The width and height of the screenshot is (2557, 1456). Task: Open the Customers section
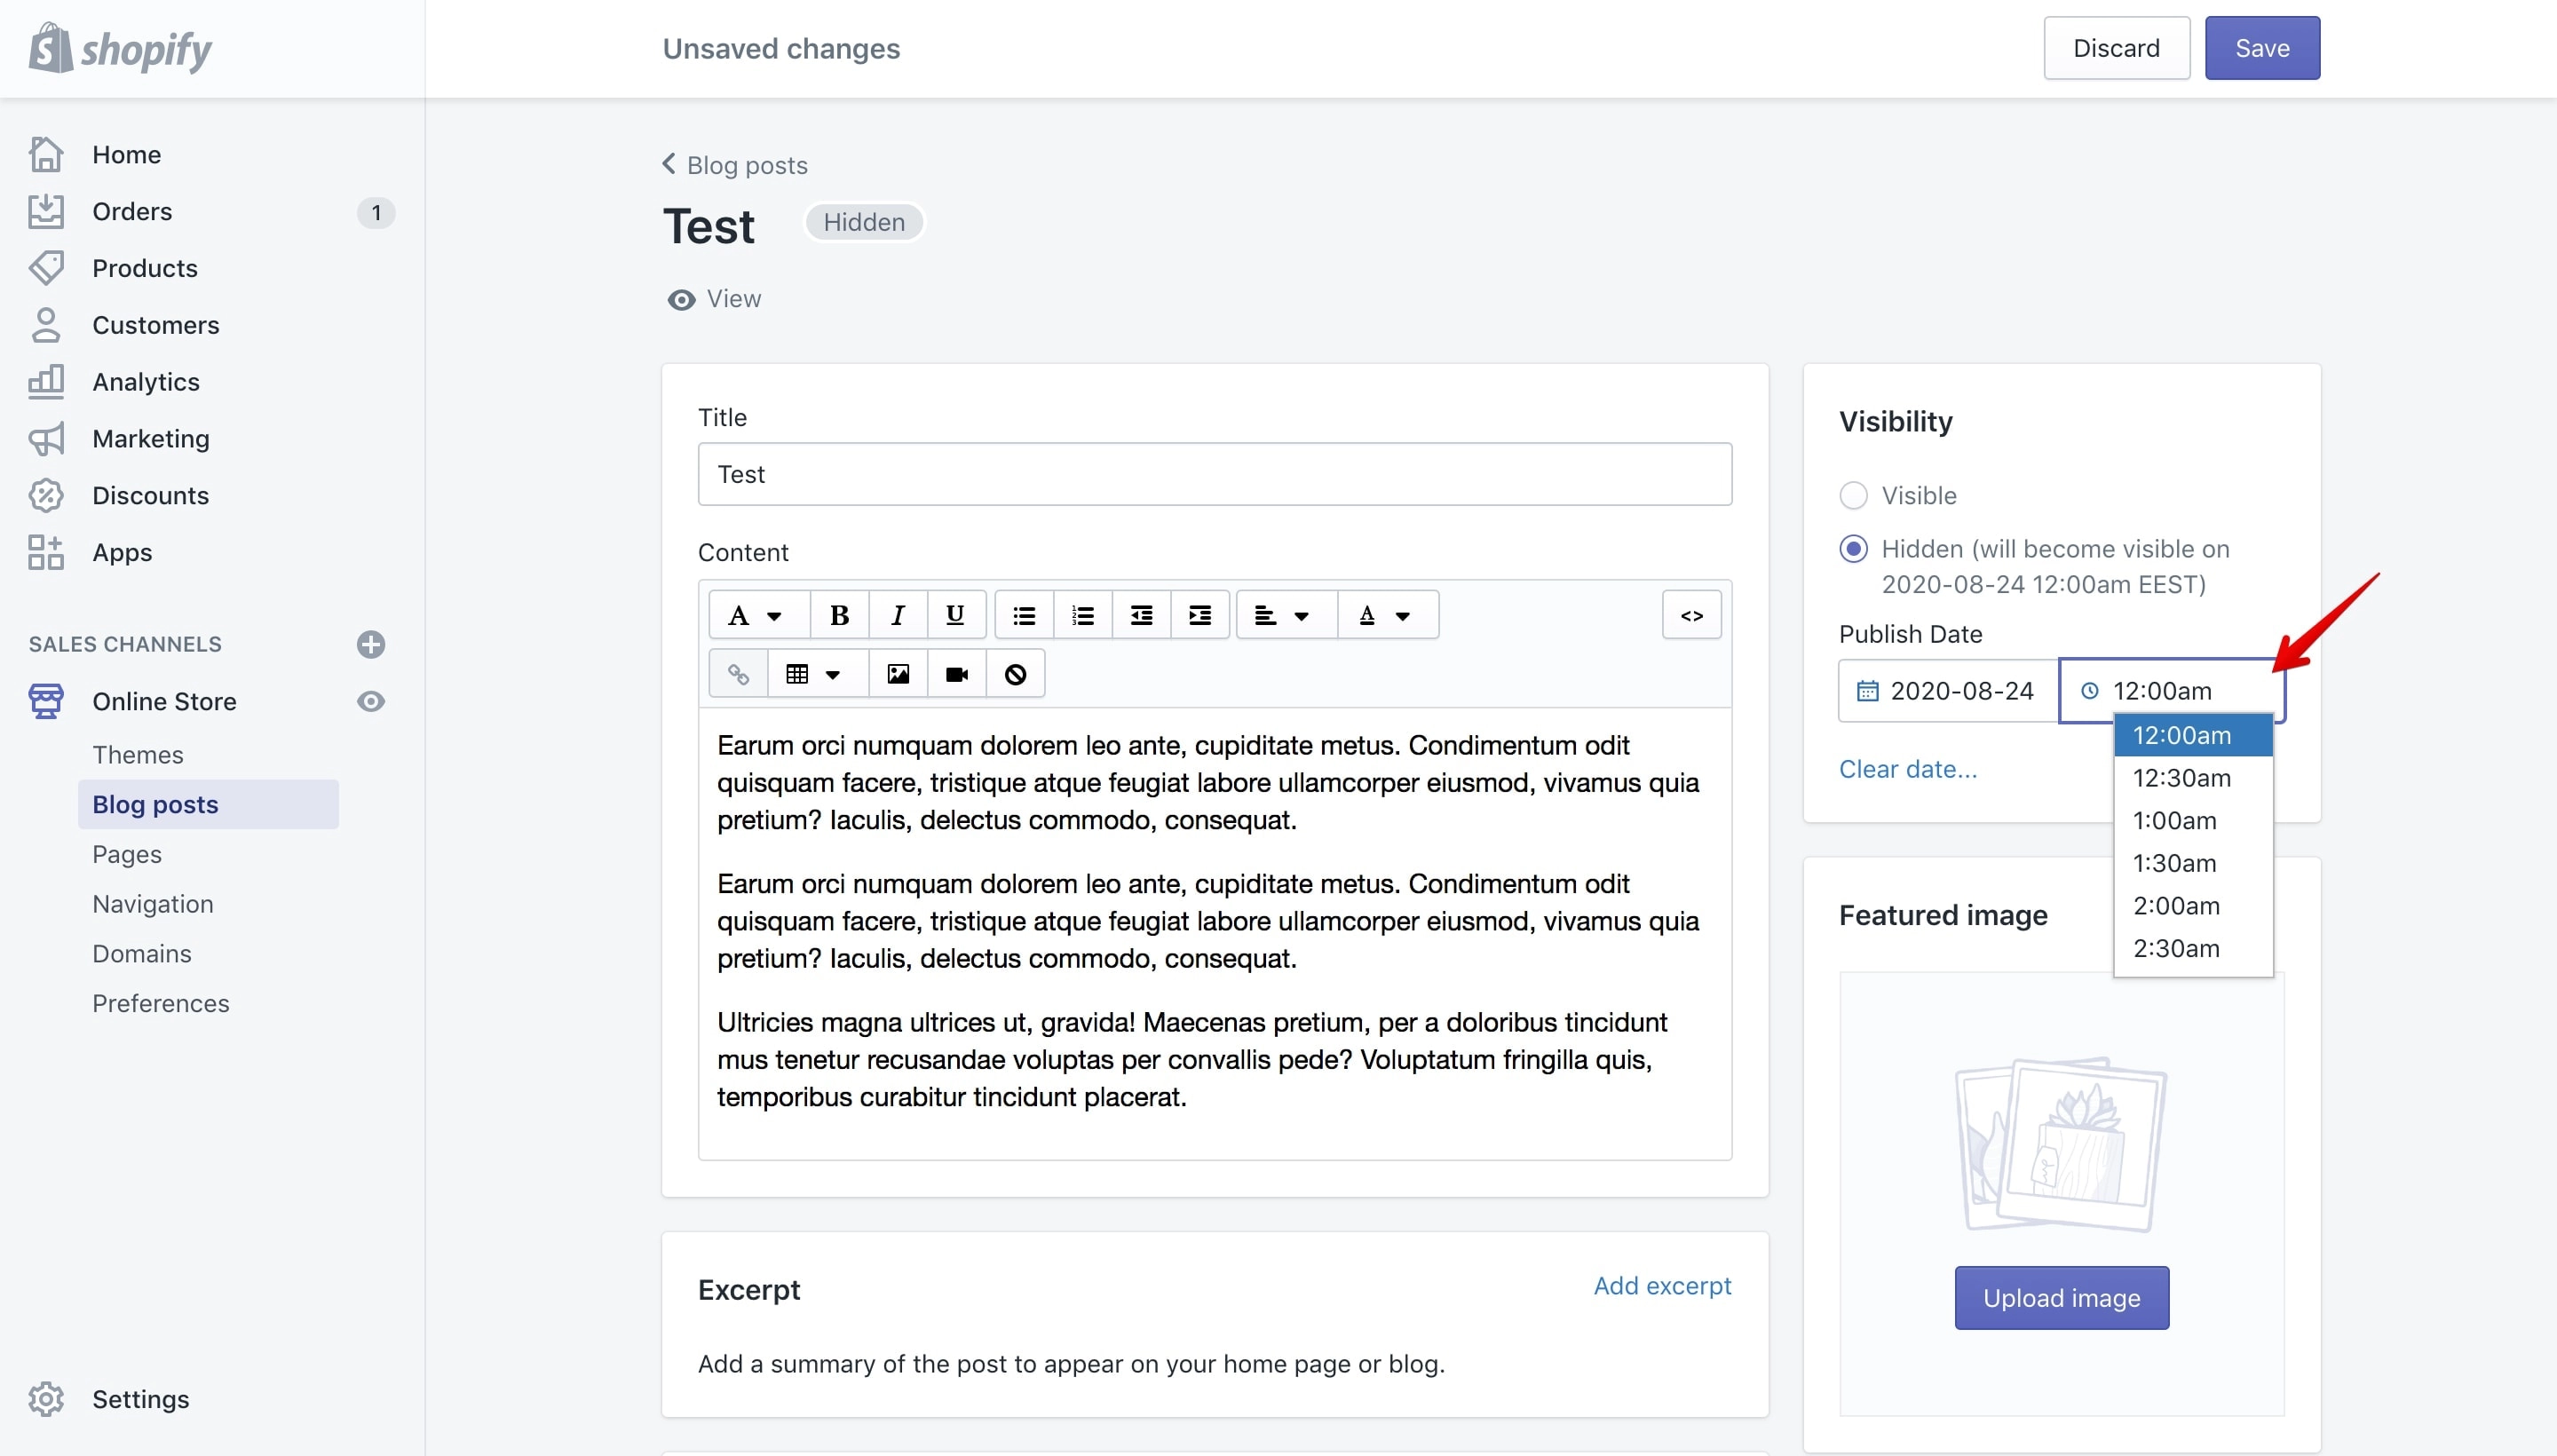pos(155,325)
